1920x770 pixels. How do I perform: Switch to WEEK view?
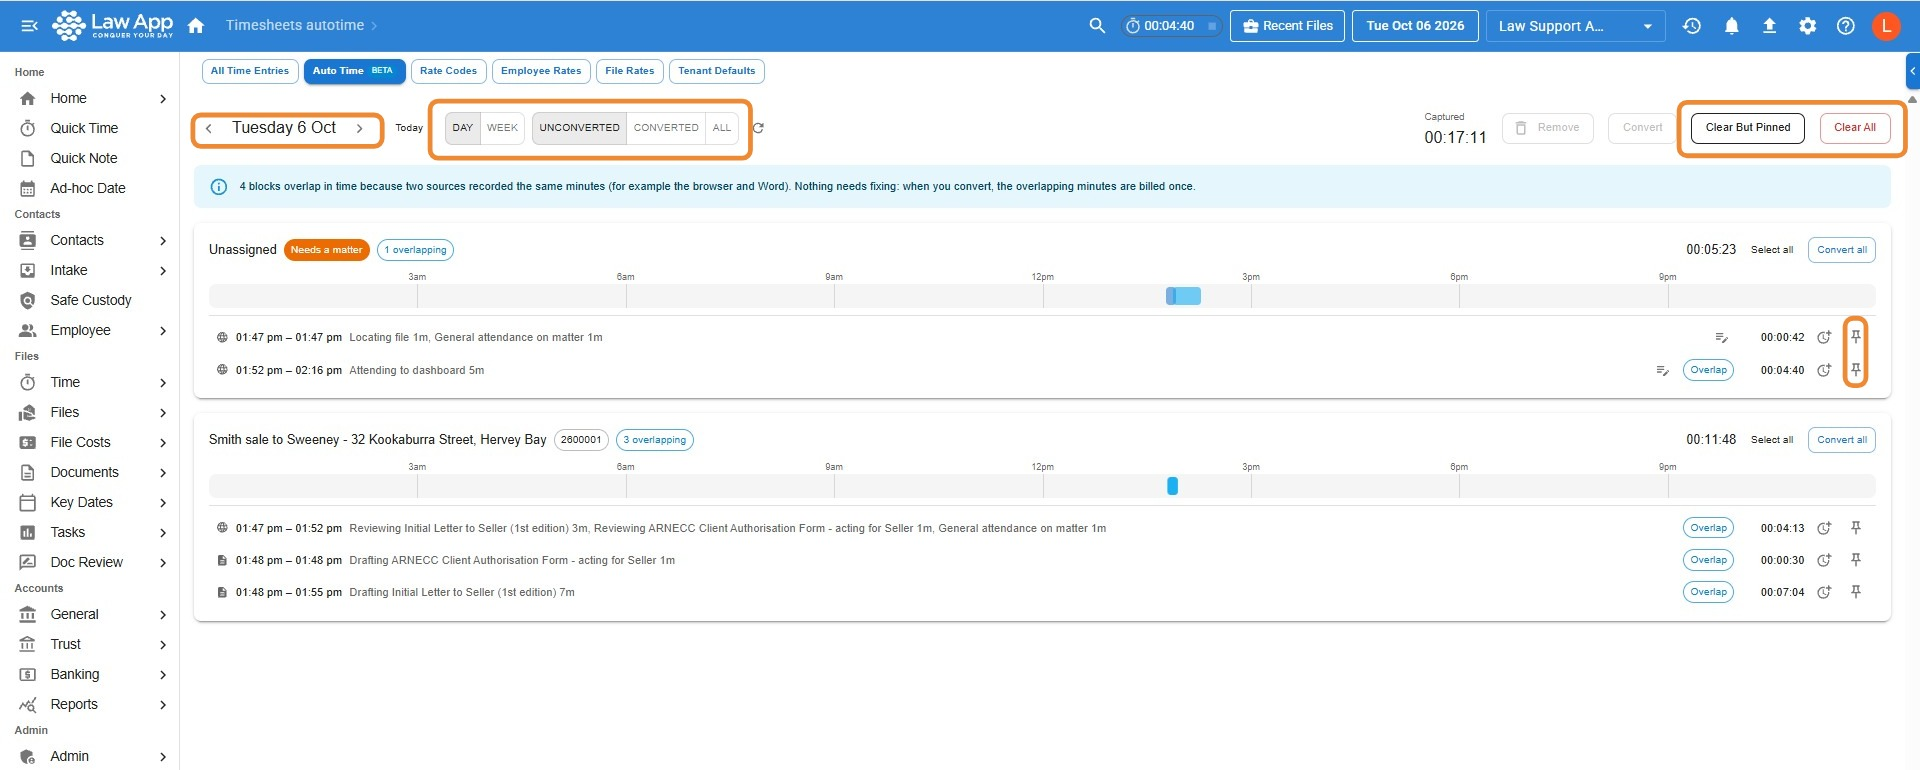(502, 128)
